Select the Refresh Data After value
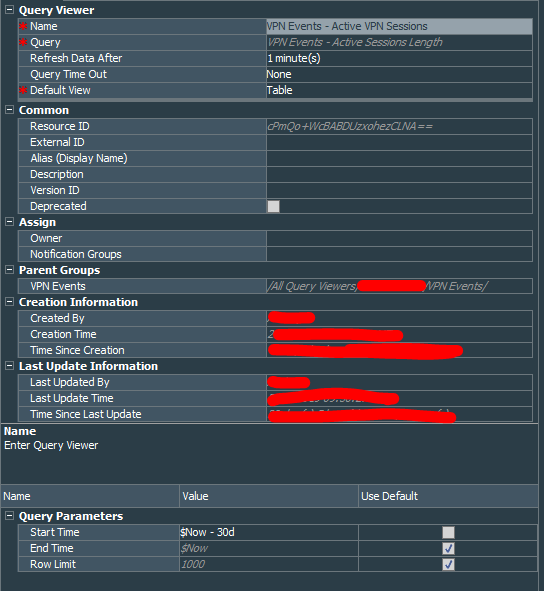The image size is (544, 591). [x=399, y=58]
